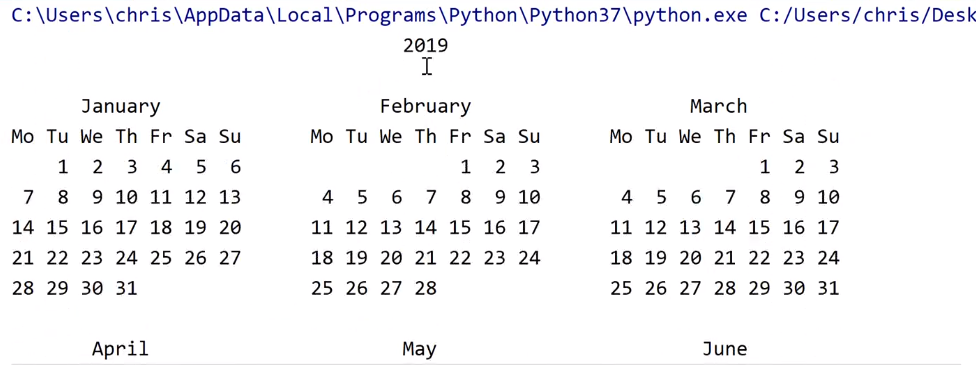Image resolution: width=976 pixels, height=365 pixels.
Task: Click day 8 in March
Action: pos(764,197)
